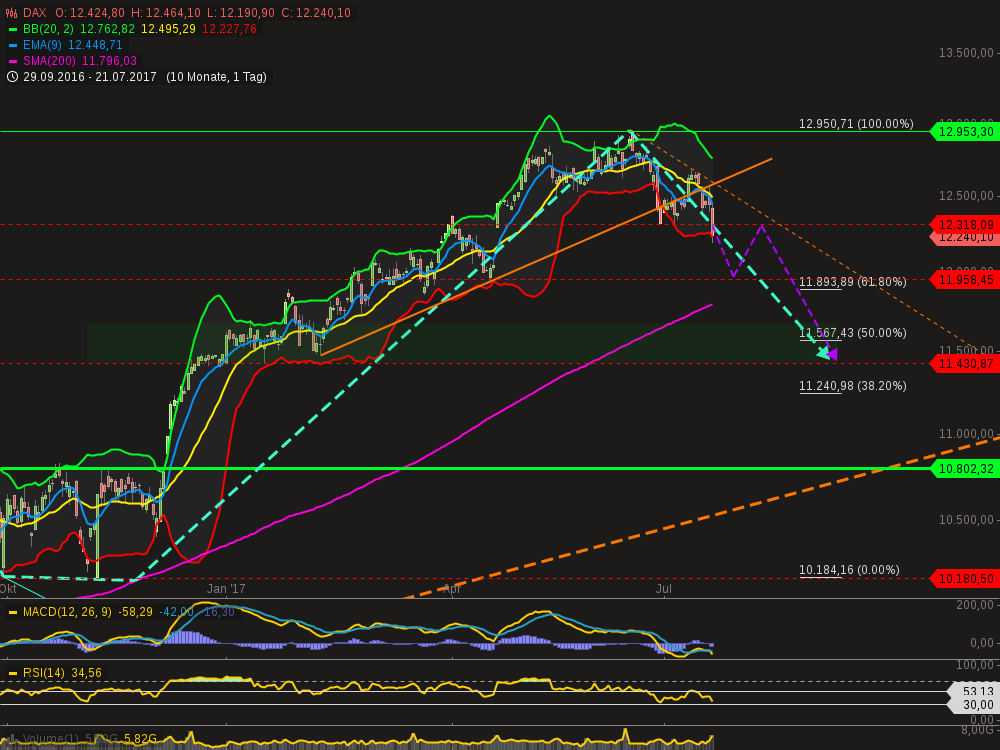
Task: Click the yellow RSI(14) legend marker
Action: pos(13,673)
